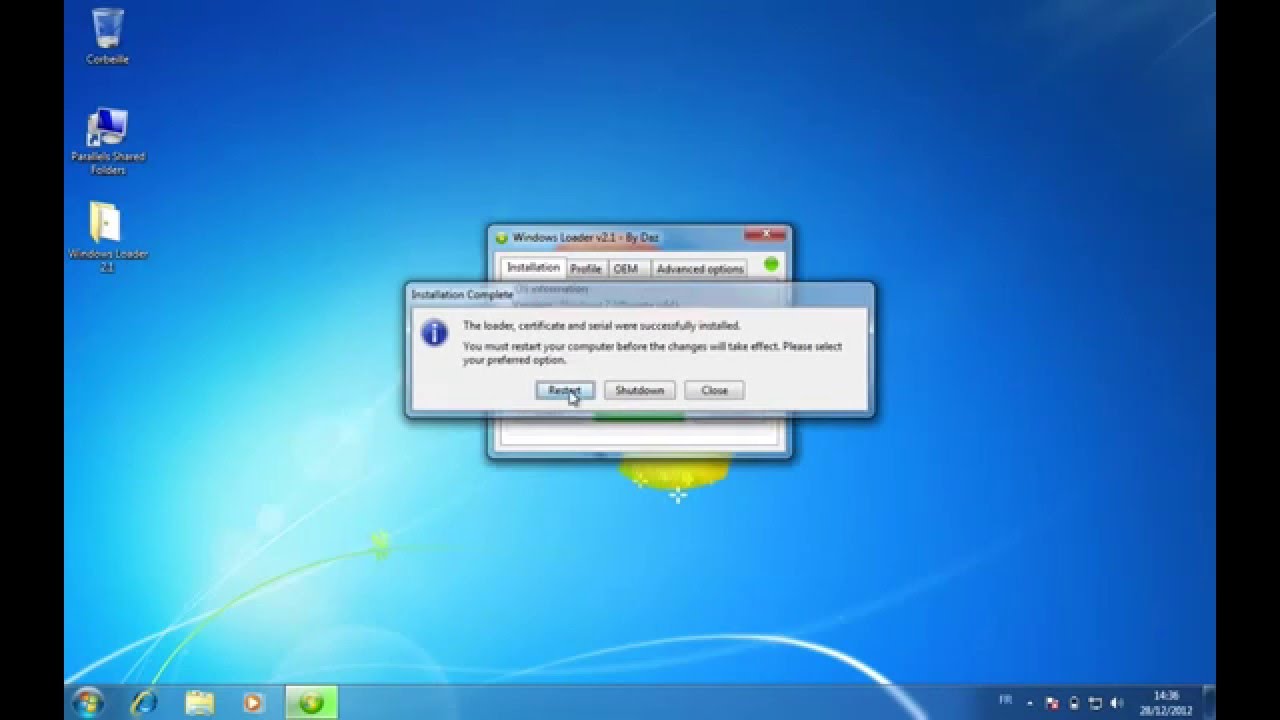Close the Windows Loader window

tap(766, 235)
